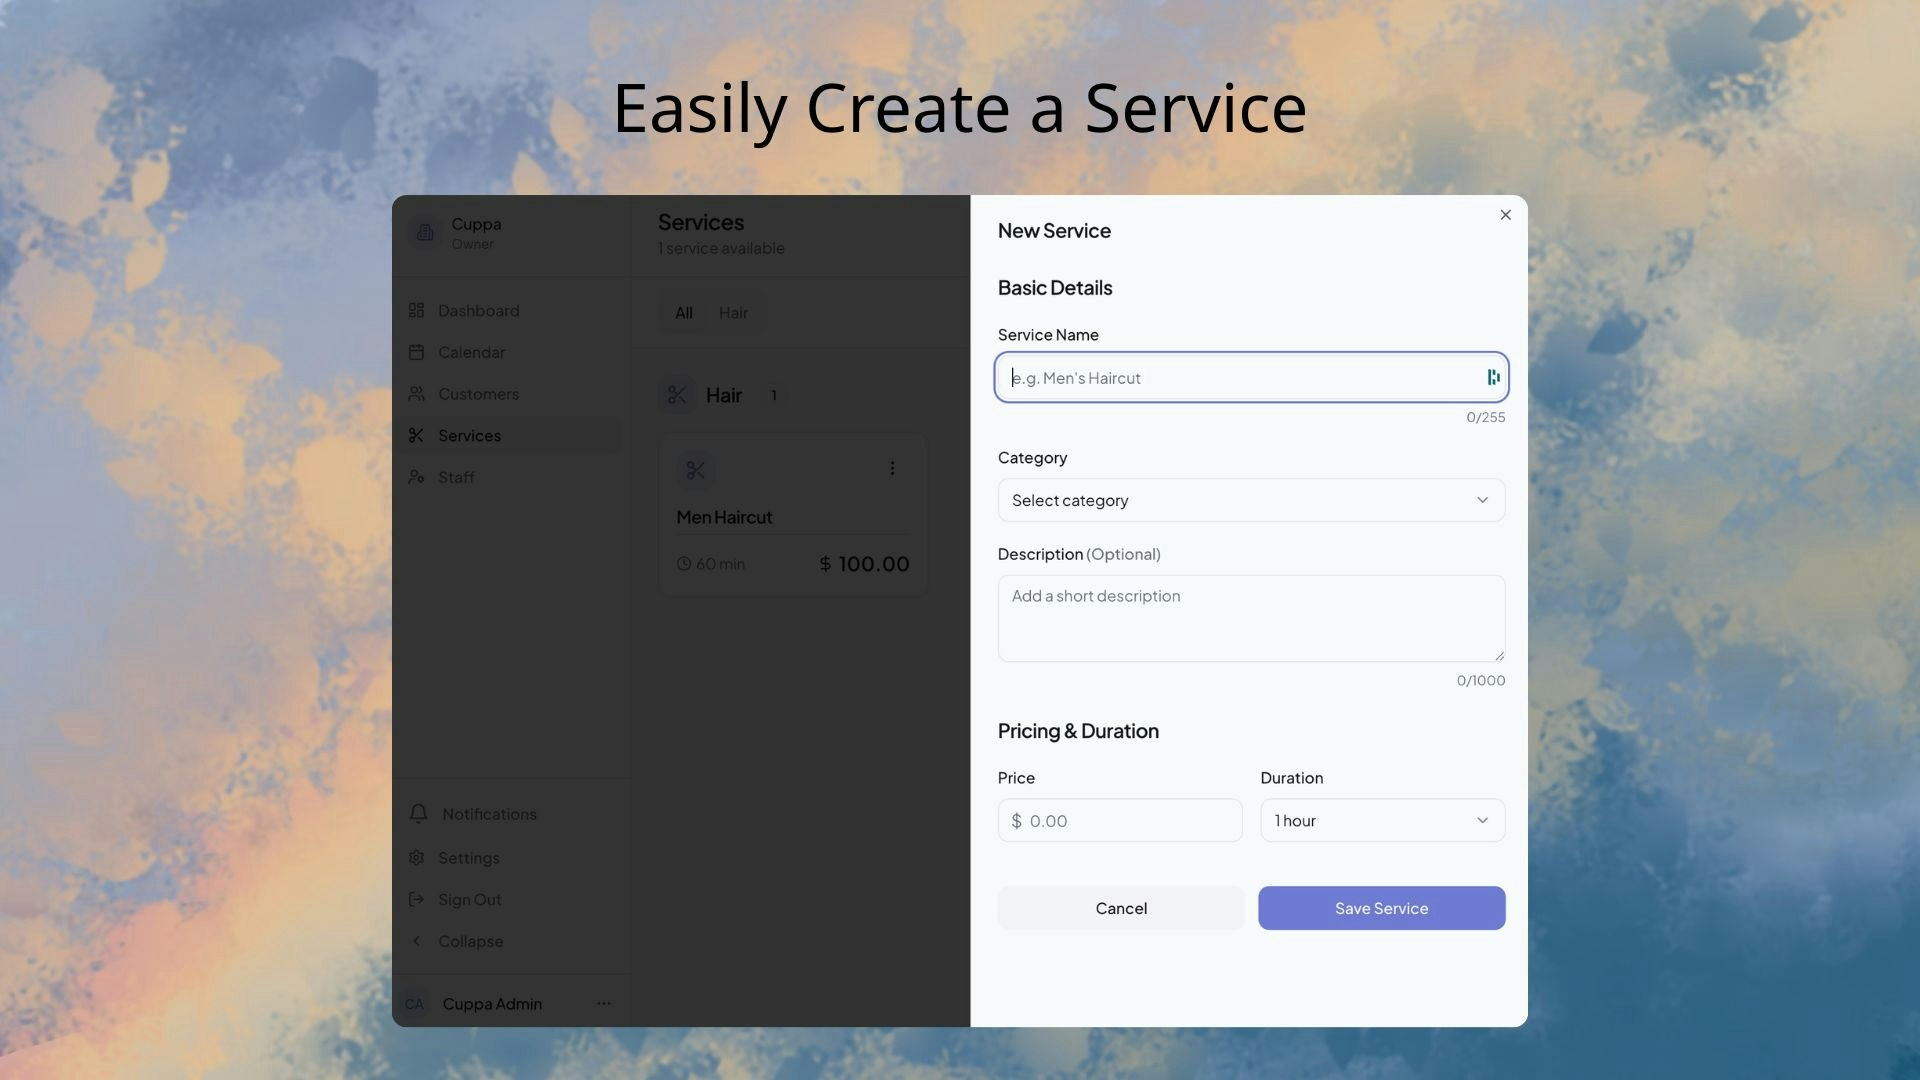Viewport: 1920px width, 1080px height.
Task: Click the Save Service button
Action: [1381, 908]
